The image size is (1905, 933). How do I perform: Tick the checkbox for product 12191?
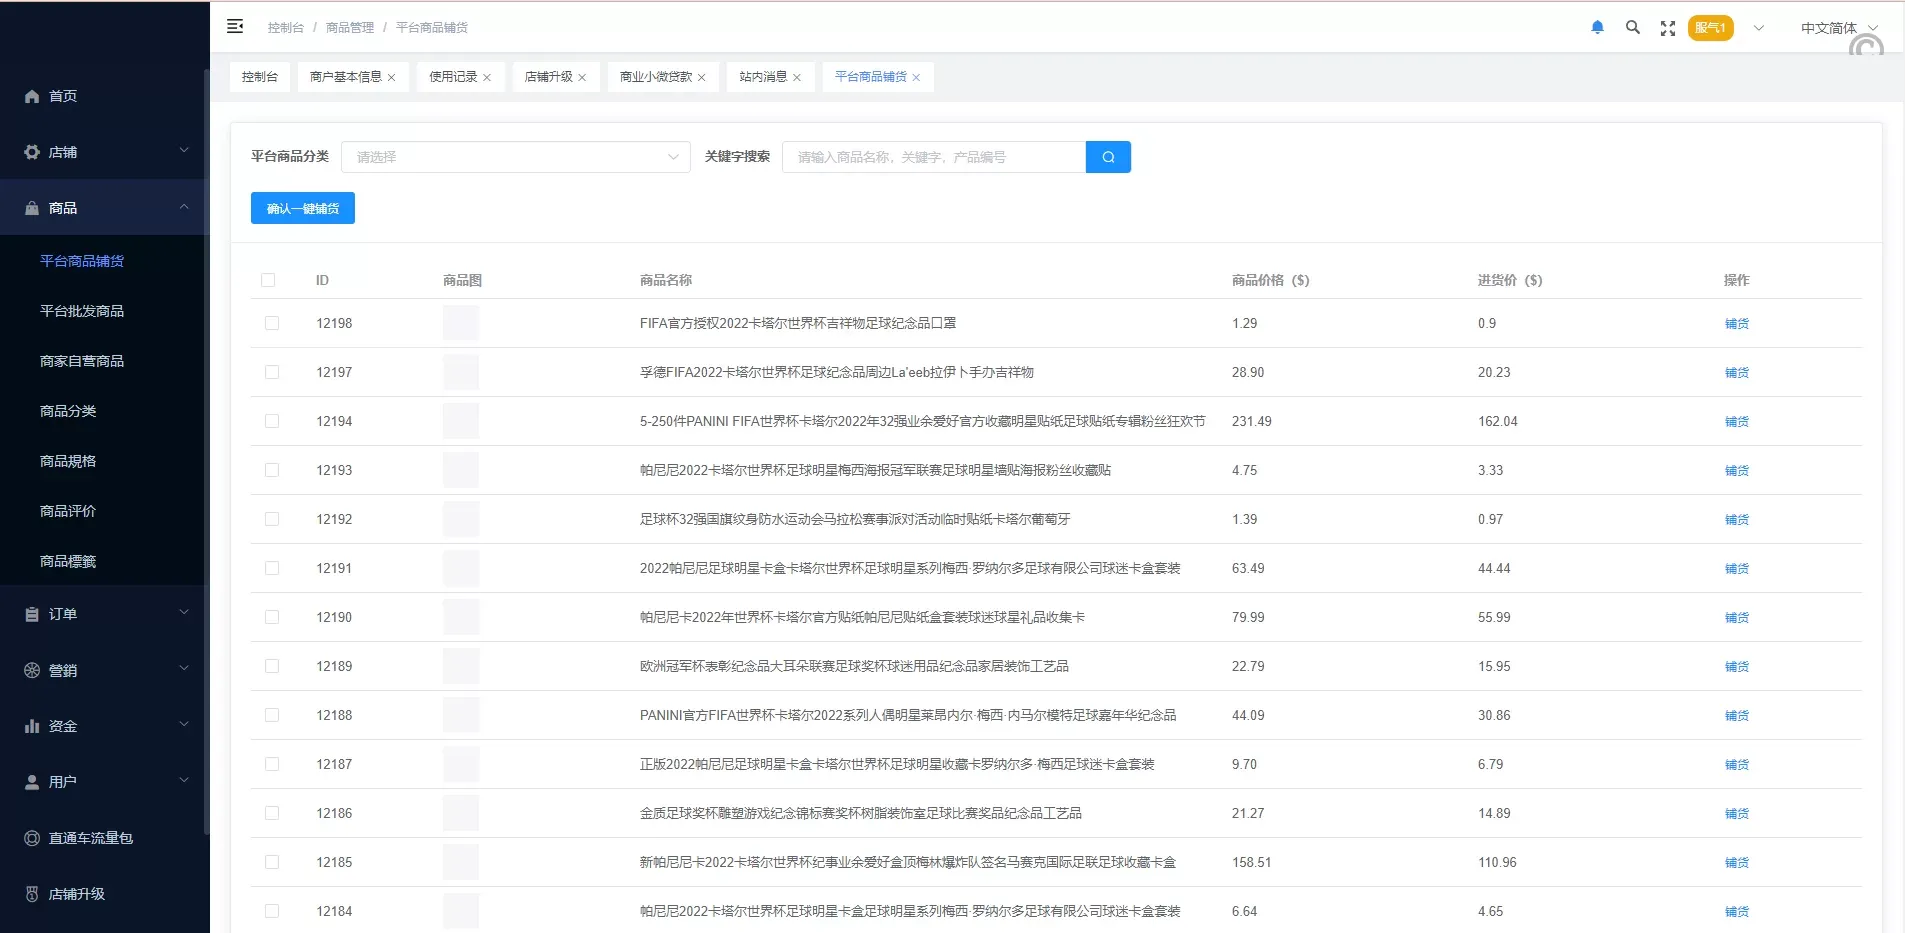272,568
